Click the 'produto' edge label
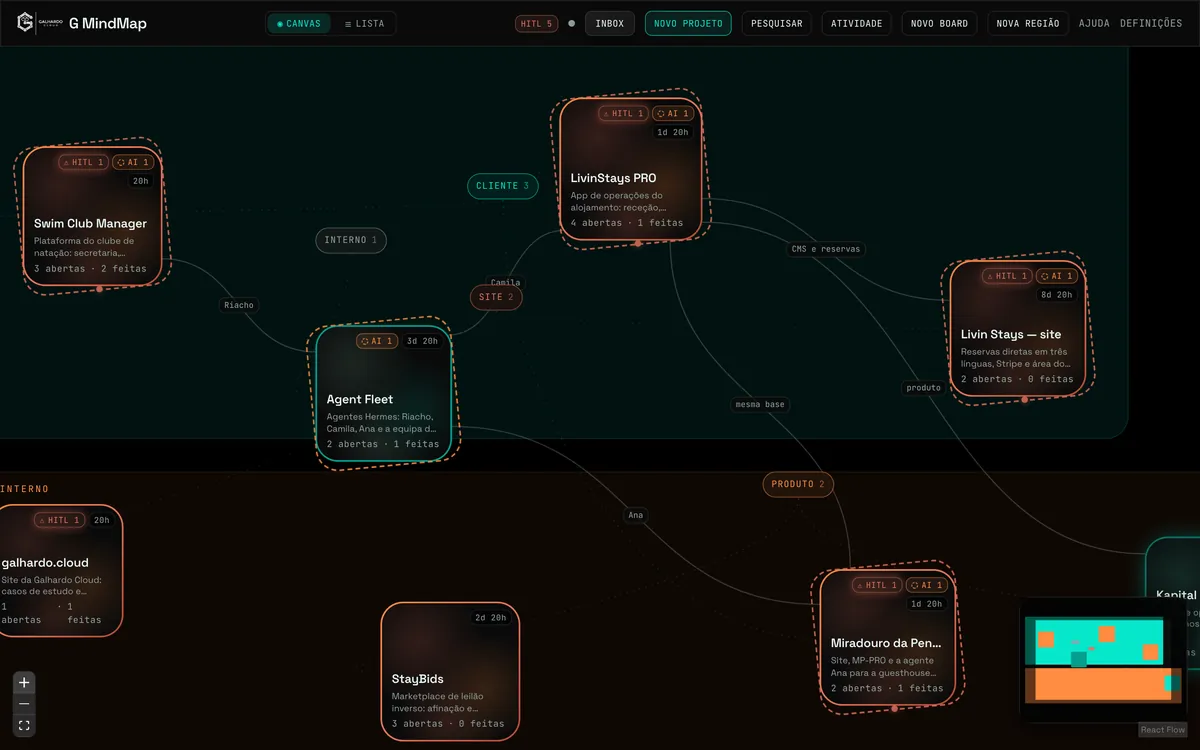1200x750 pixels. (x=923, y=387)
